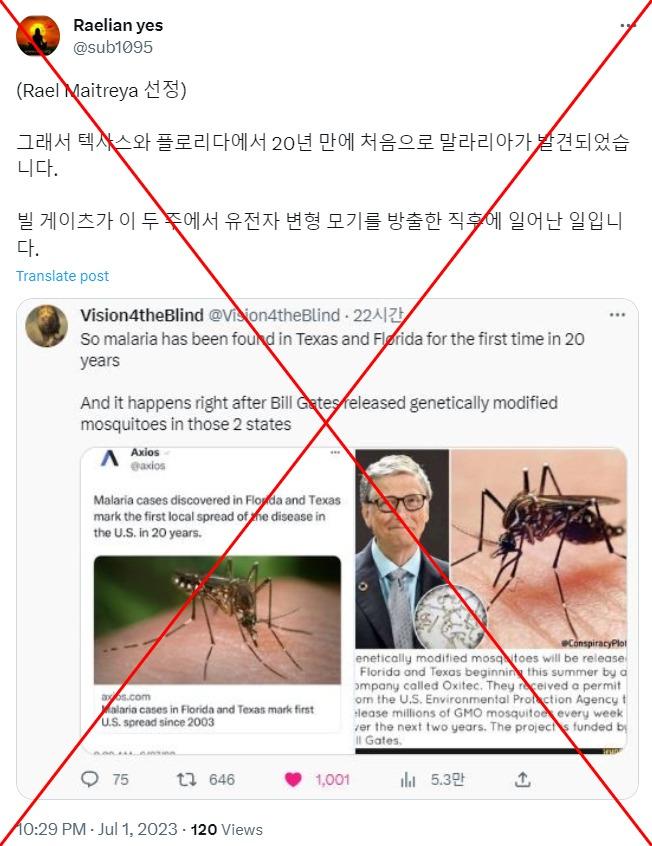
Task: Share the quoted post via upload icon
Action: 522,779
